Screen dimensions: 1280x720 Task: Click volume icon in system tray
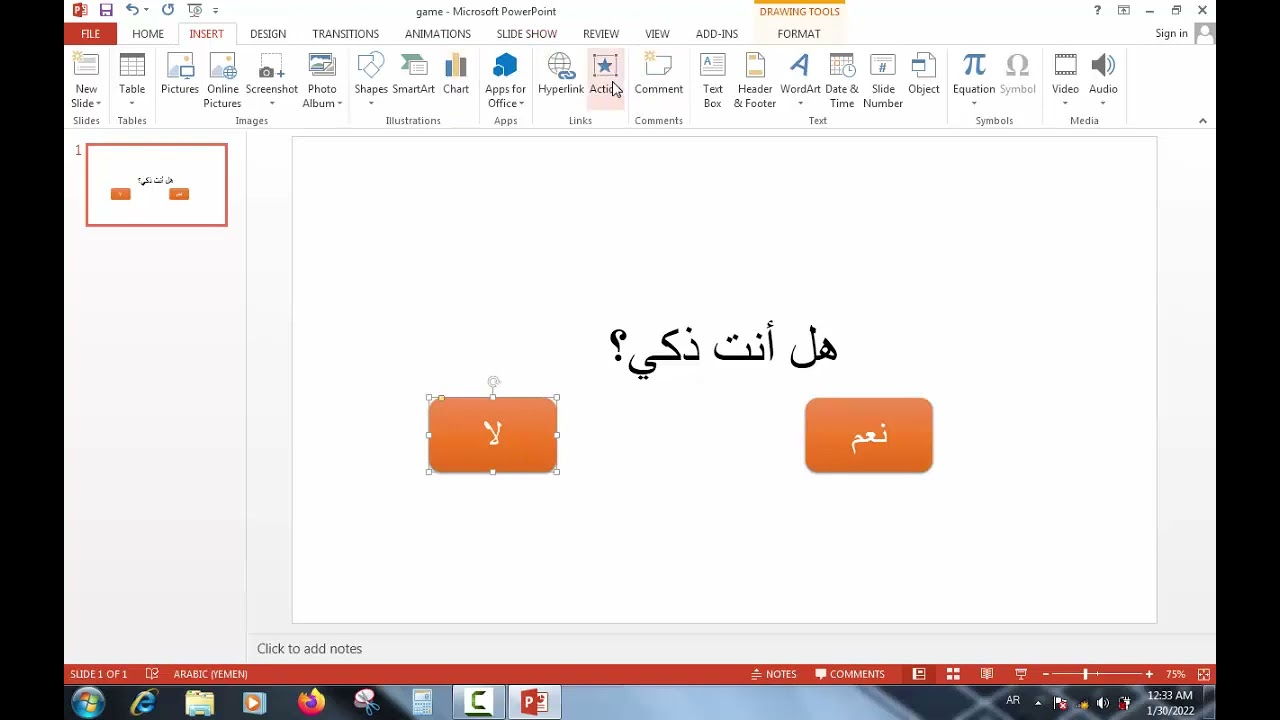pos(1103,703)
